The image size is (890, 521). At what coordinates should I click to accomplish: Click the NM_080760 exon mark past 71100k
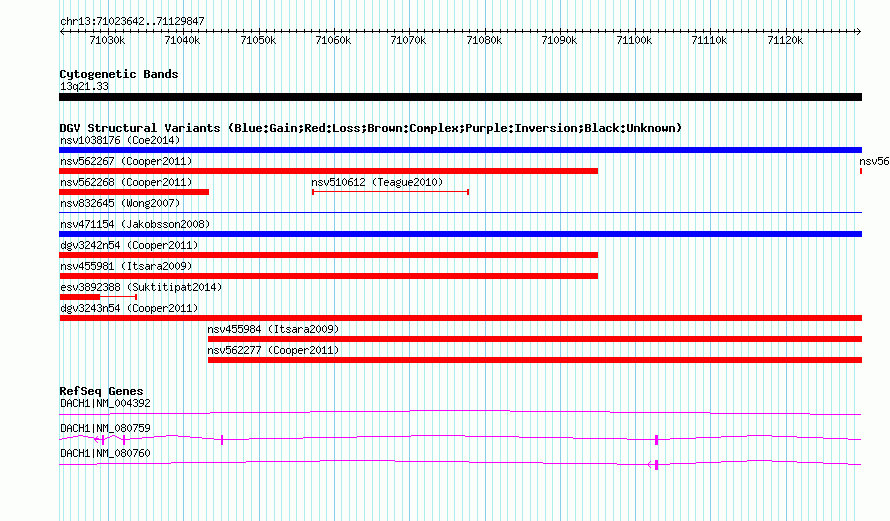point(657,465)
